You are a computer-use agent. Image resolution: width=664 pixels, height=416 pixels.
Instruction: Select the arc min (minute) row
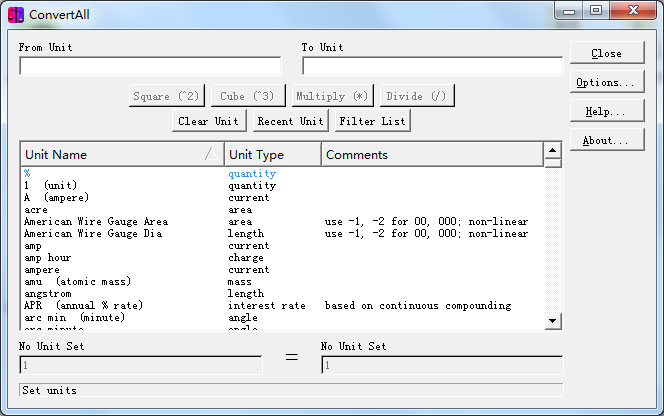[282, 318]
